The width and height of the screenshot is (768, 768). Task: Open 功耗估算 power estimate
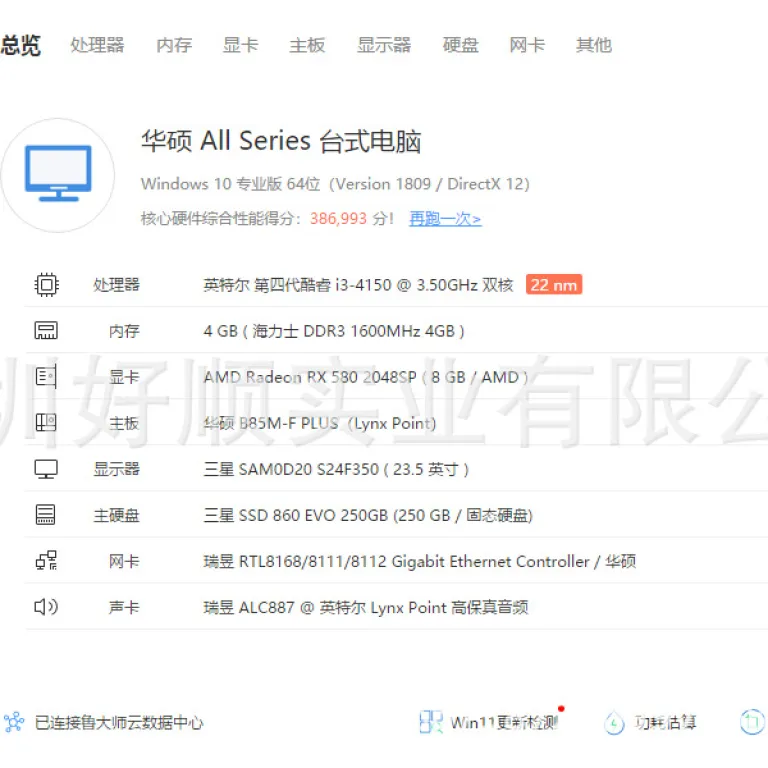click(665, 722)
